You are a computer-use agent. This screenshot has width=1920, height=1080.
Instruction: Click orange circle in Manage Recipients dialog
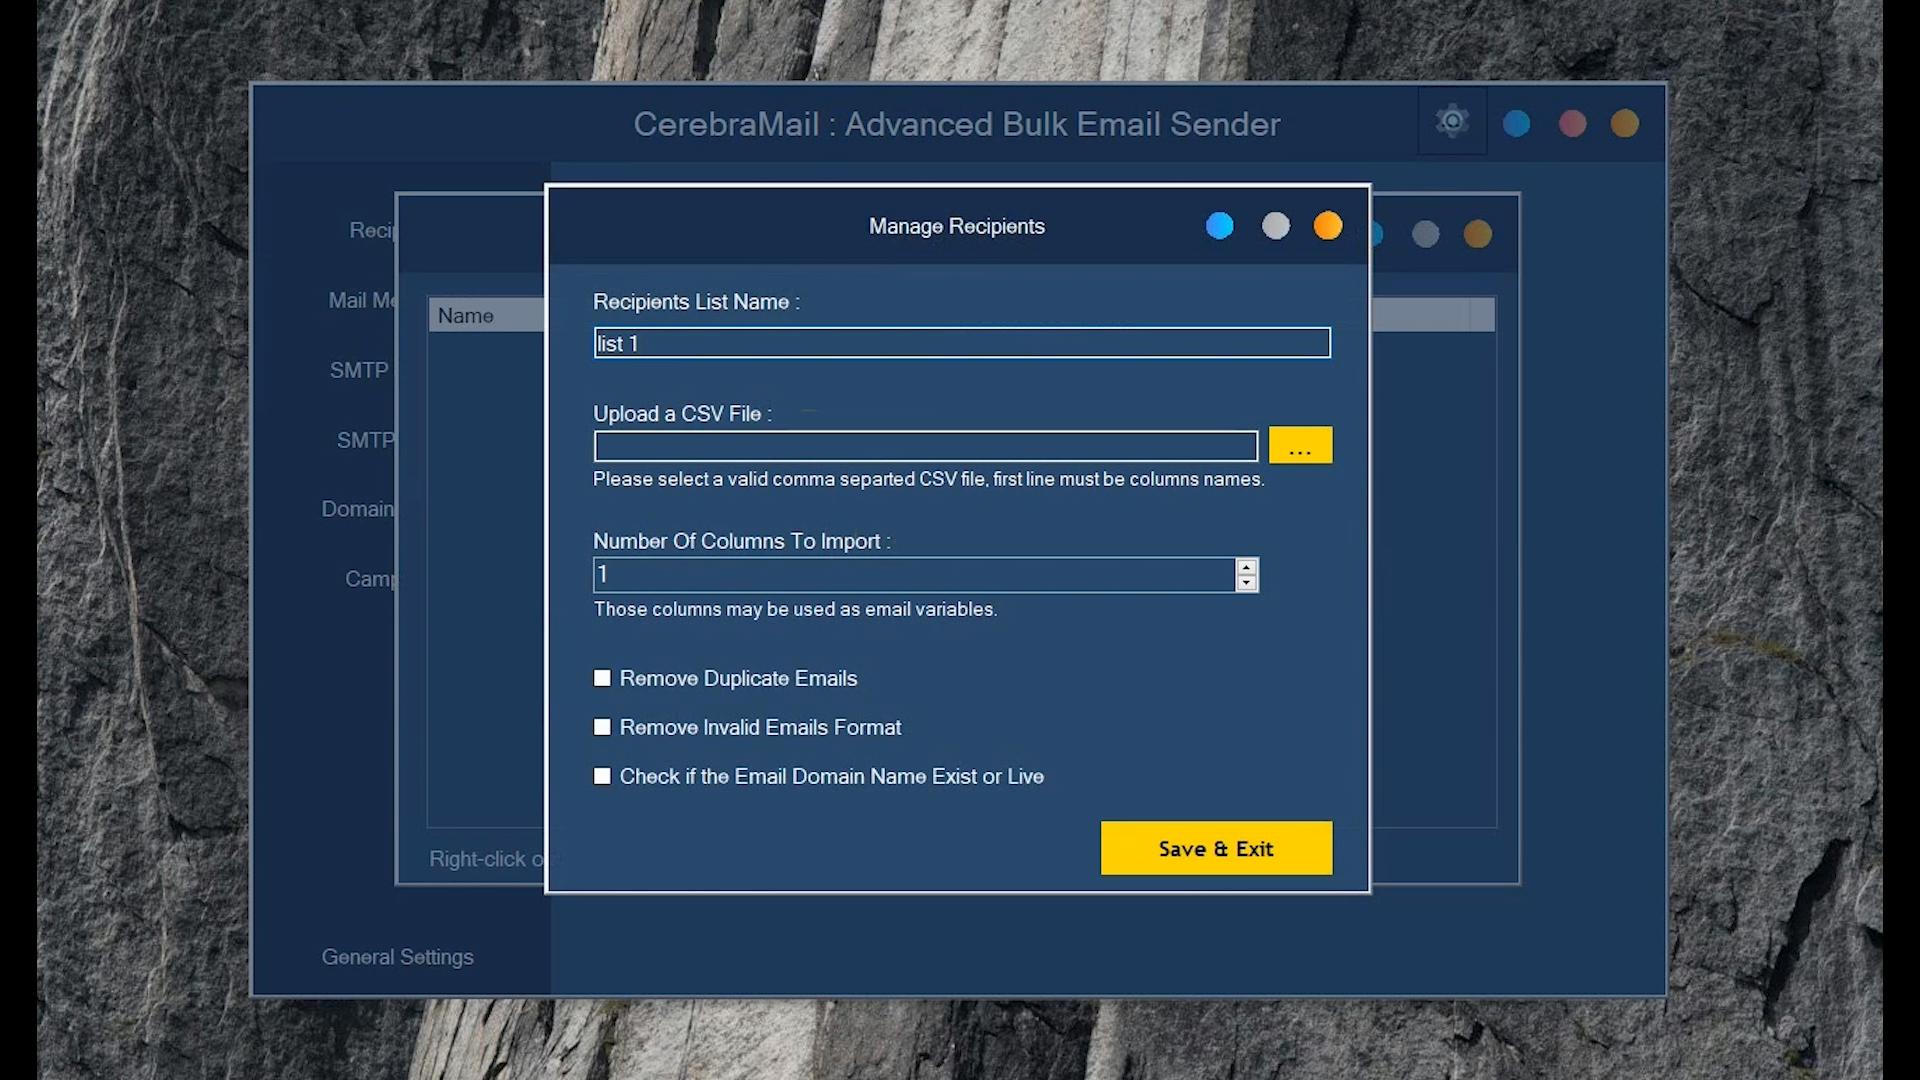[1328, 226]
